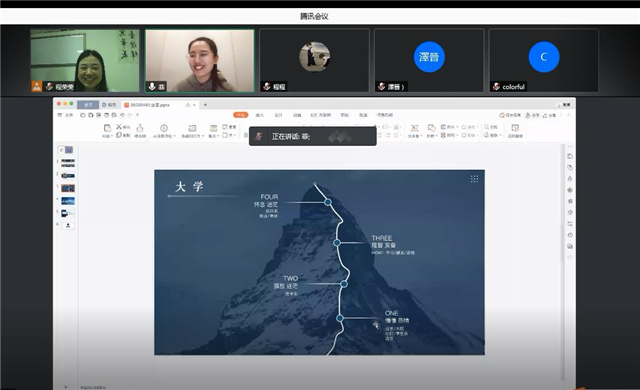Collapse the ribbon with the chevron arrow
Viewport: 640px width, 390px height.
click(x=569, y=115)
